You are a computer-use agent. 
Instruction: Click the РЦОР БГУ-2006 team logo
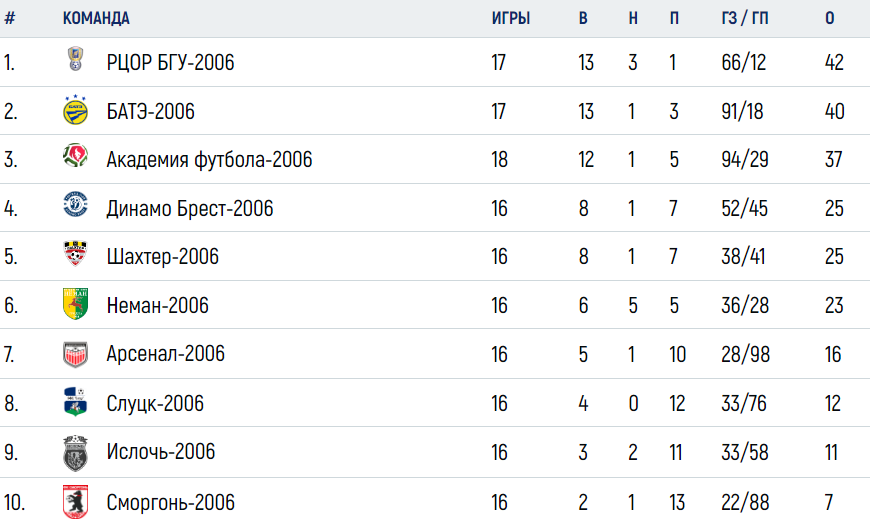click(x=75, y=59)
